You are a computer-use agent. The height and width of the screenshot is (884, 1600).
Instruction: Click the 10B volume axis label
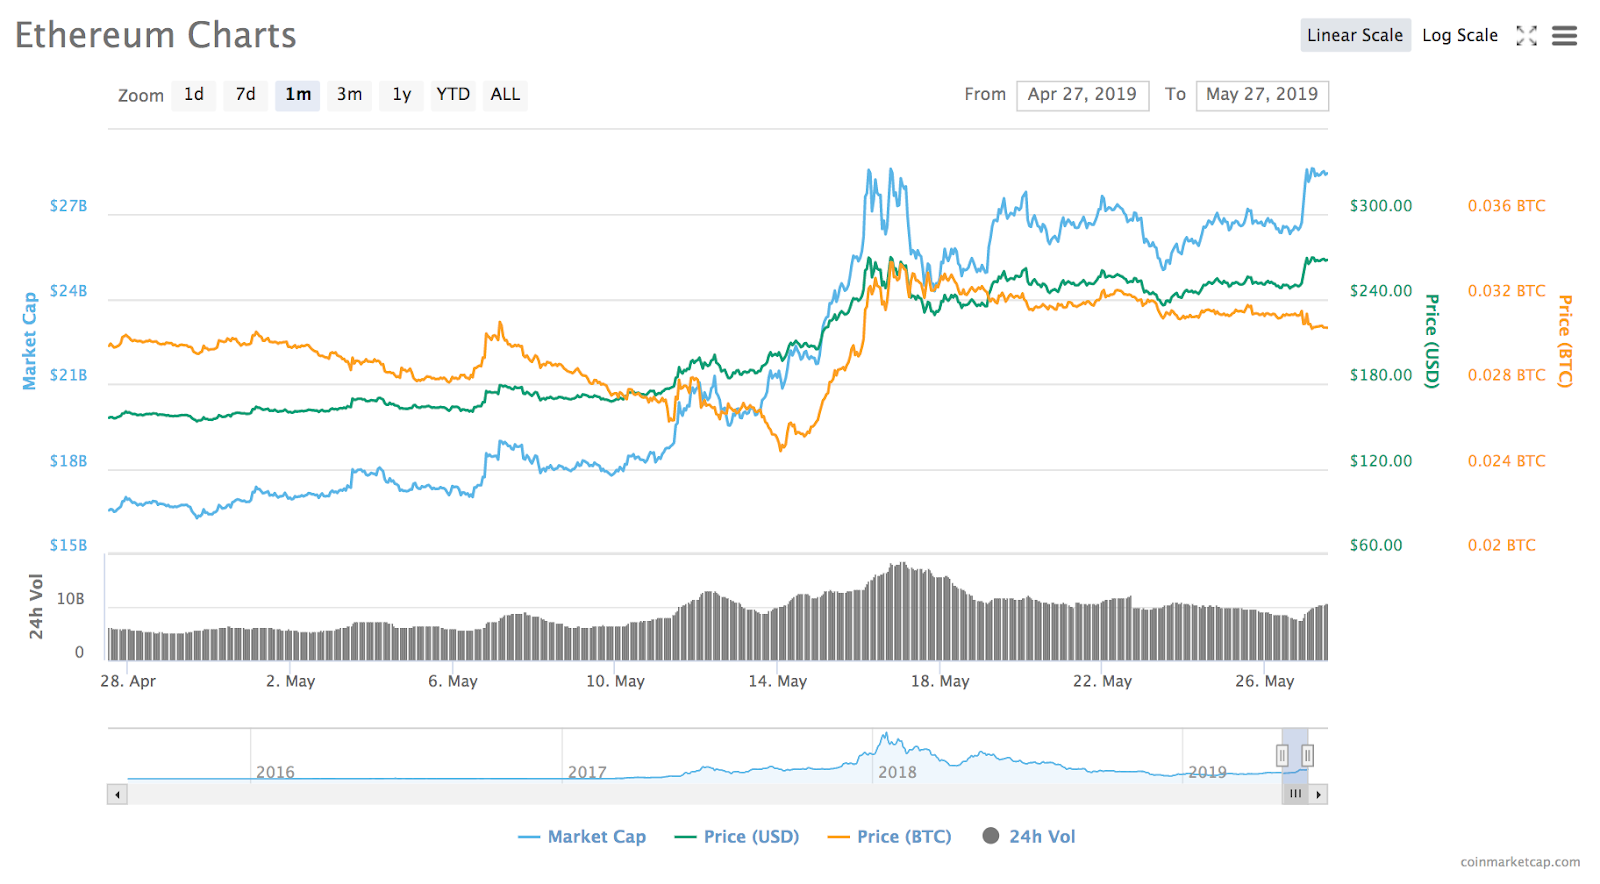click(x=71, y=599)
